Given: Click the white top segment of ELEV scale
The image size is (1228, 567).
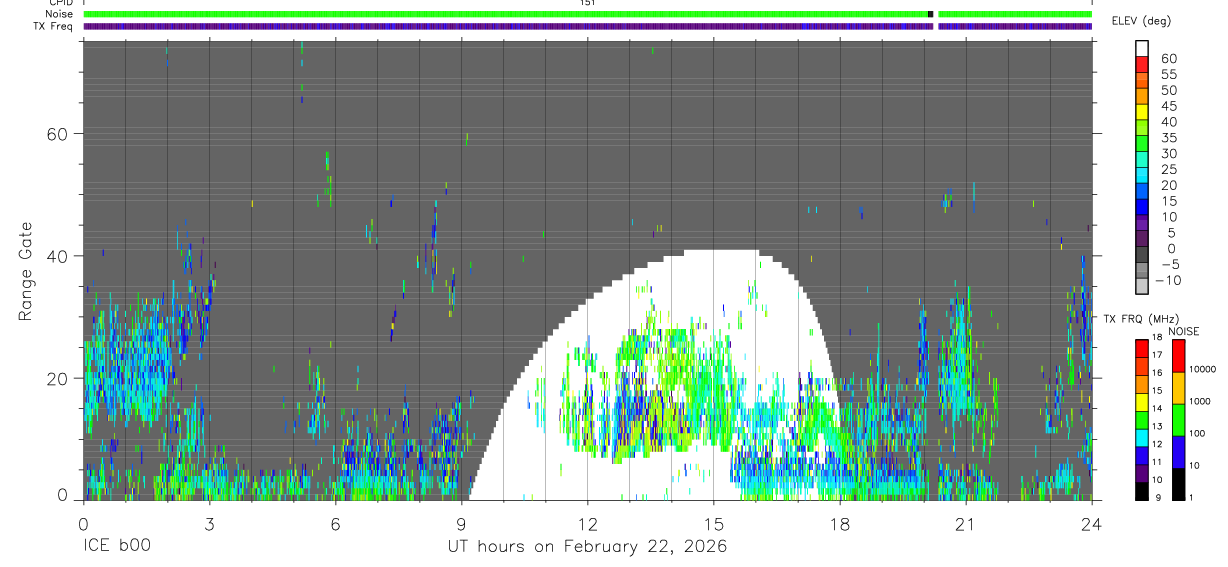Looking at the screenshot, I should point(1142,50).
